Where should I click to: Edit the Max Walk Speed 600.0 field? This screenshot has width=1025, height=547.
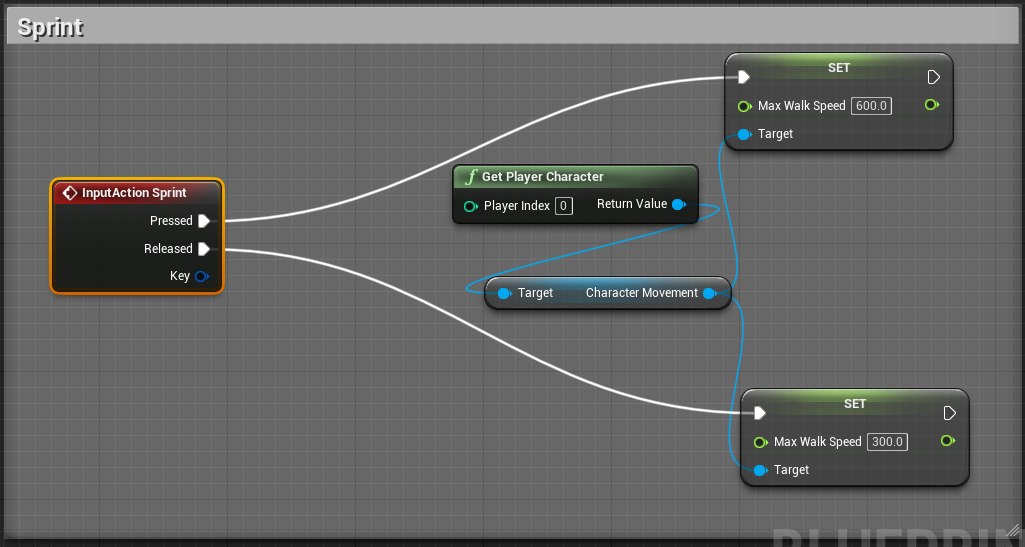tap(871, 106)
